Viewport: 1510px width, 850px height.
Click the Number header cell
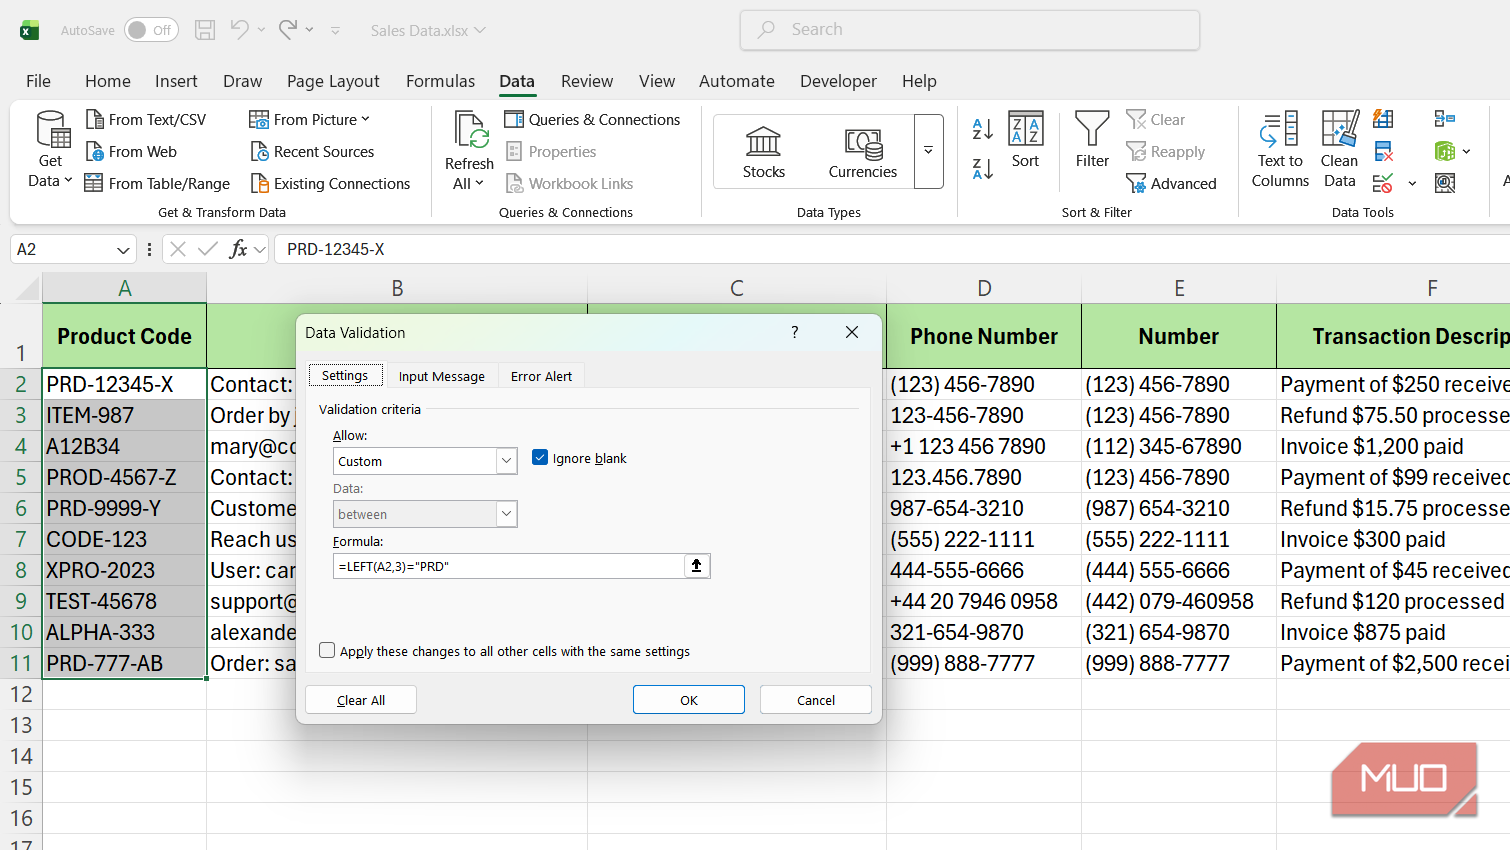tap(1179, 336)
